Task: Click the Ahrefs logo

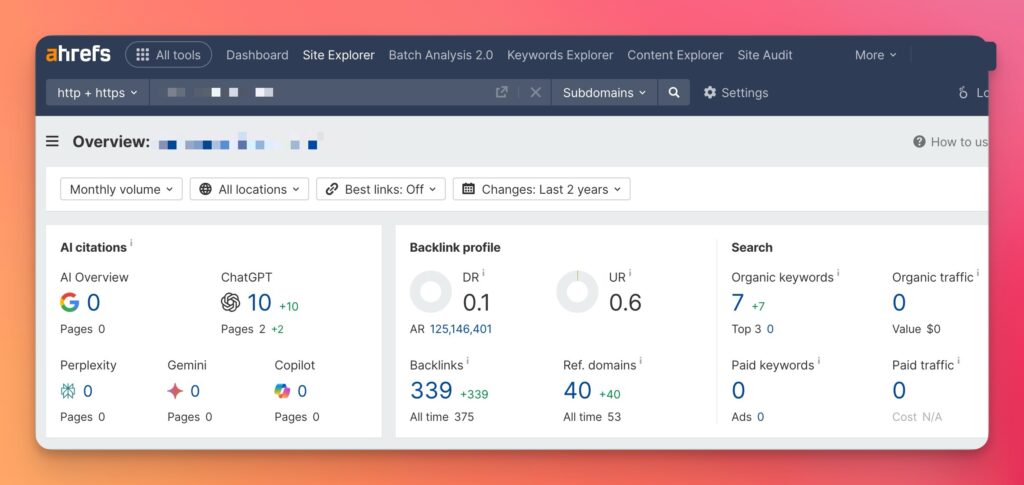Action: pos(78,54)
